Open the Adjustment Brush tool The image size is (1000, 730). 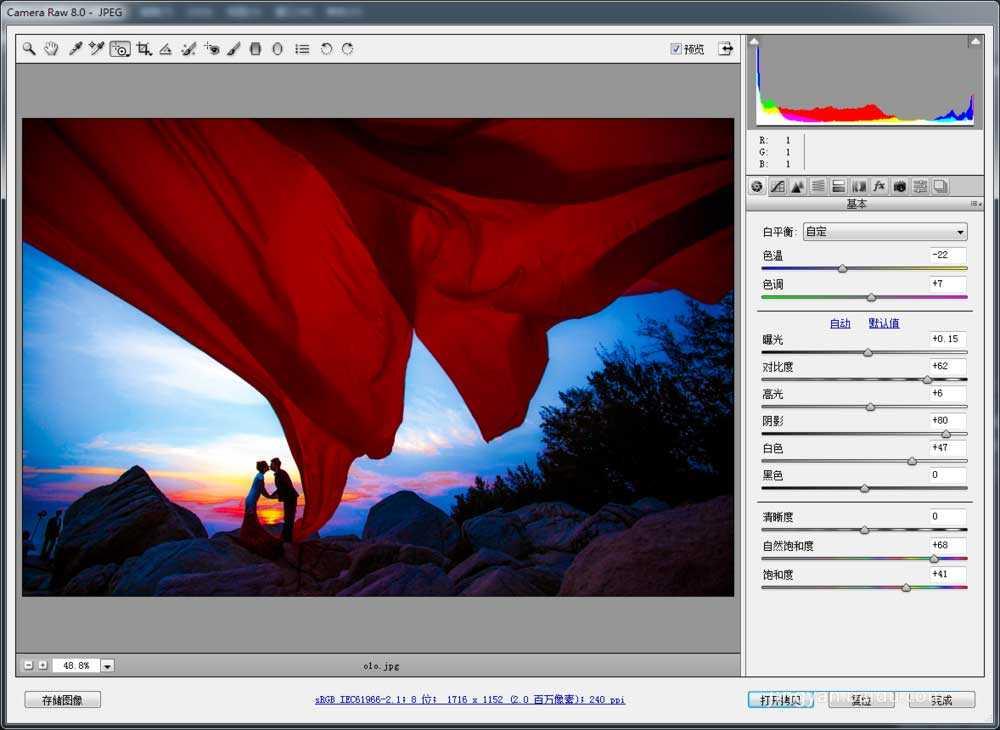pyautogui.click(x=235, y=48)
